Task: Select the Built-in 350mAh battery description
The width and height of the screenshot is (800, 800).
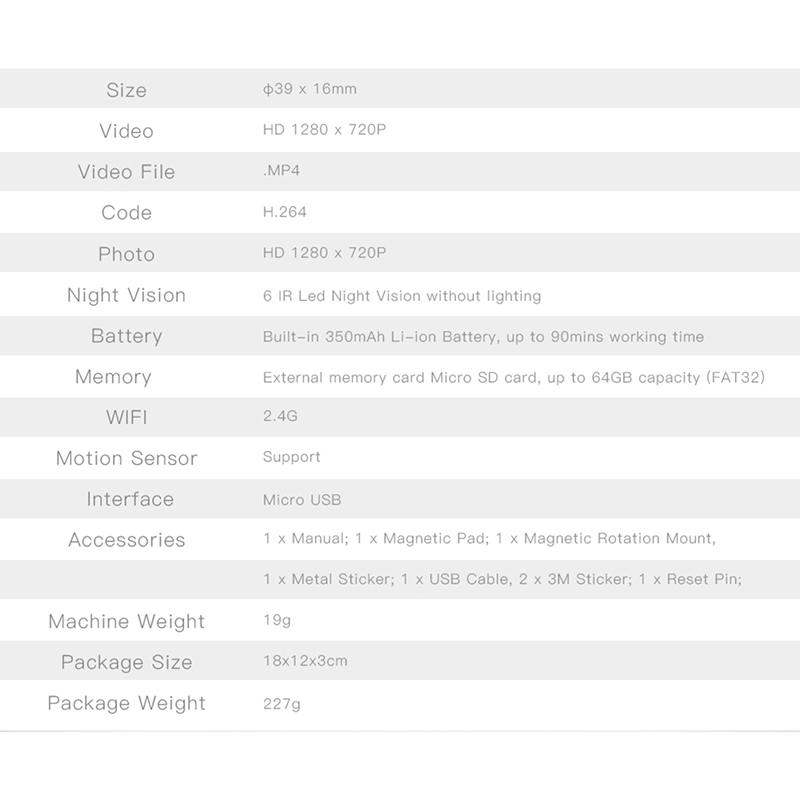Action: [x=483, y=336]
